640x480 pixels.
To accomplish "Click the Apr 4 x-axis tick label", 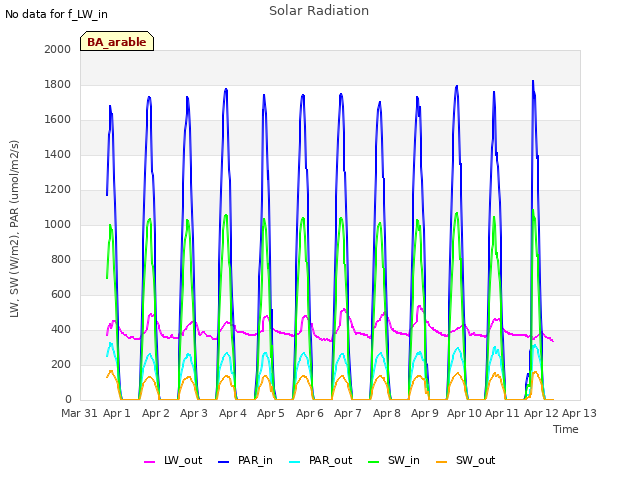I will (x=233, y=413).
